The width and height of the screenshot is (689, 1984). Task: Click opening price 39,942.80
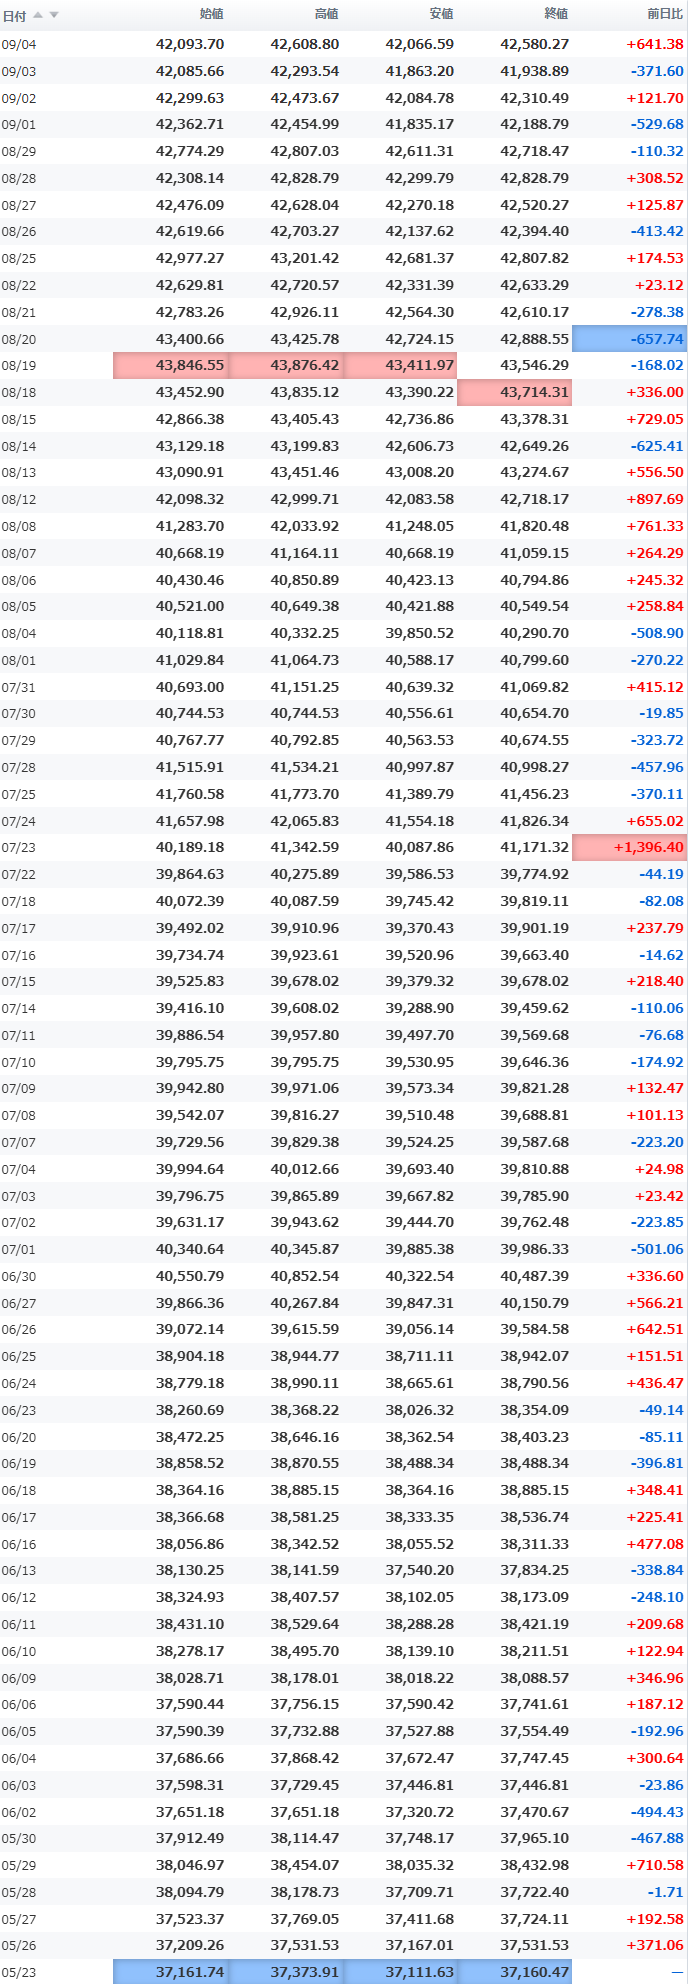coord(190,1089)
